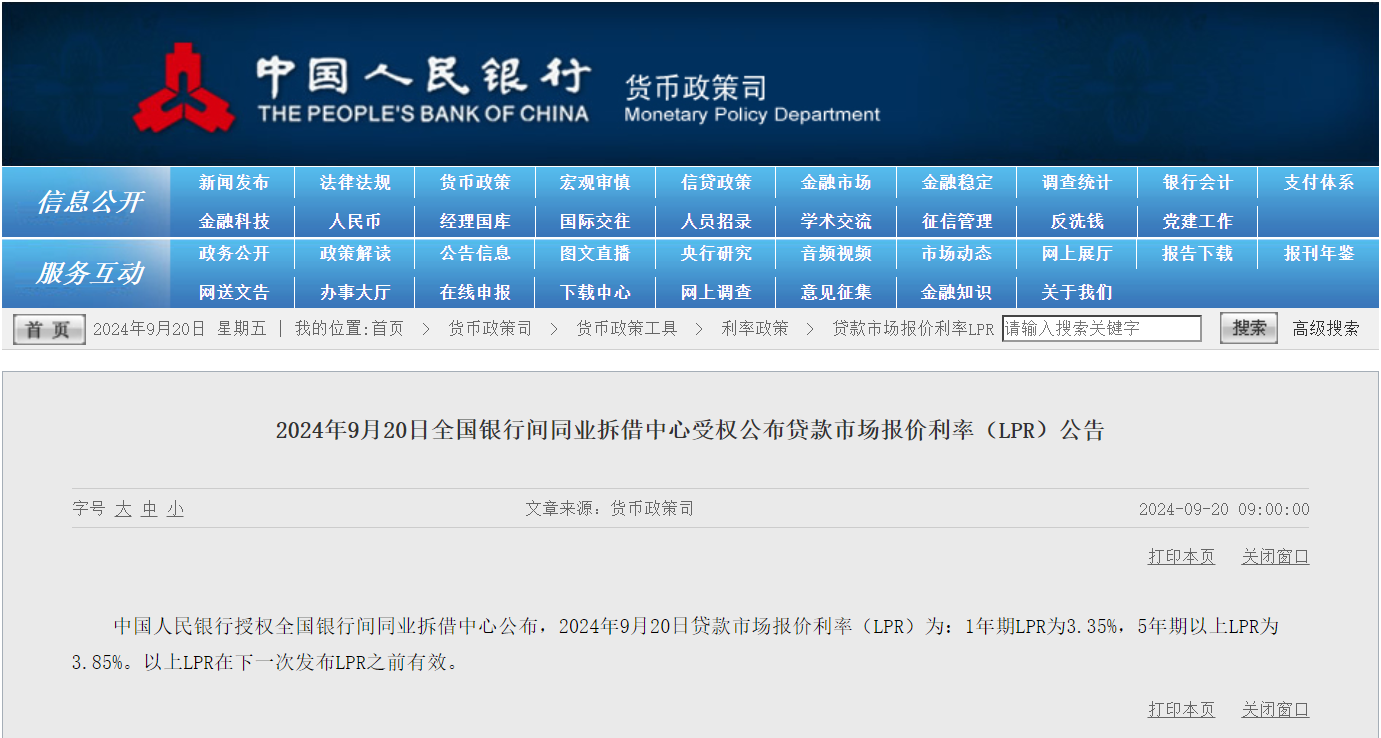Screen dimensions: 1381x738
Task: Select 中 medium font size
Action: pos(148,509)
